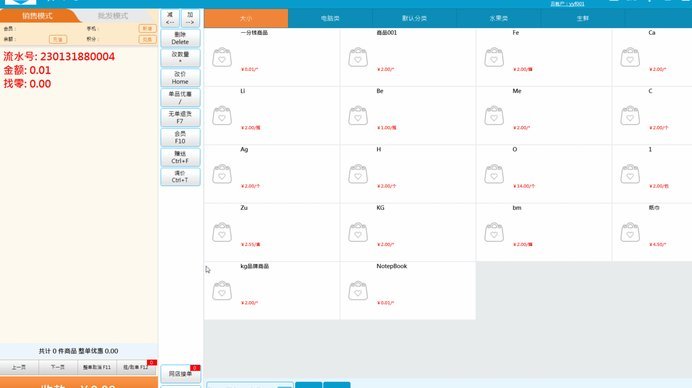Screen dimensions: 692x388
Task: Switch to 销售模式 sales mode tab
Action: pos(38,16)
